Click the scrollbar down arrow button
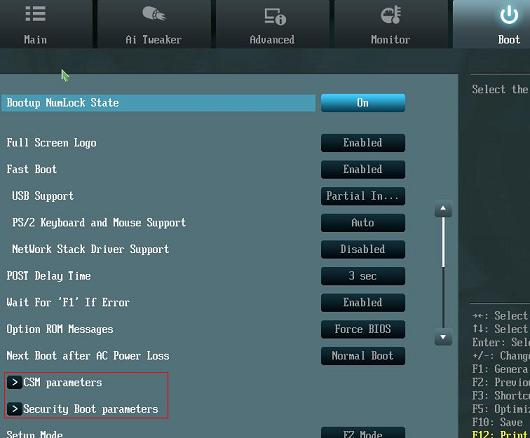The height and width of the screenshot is (438, 530). tap(443, 338)
